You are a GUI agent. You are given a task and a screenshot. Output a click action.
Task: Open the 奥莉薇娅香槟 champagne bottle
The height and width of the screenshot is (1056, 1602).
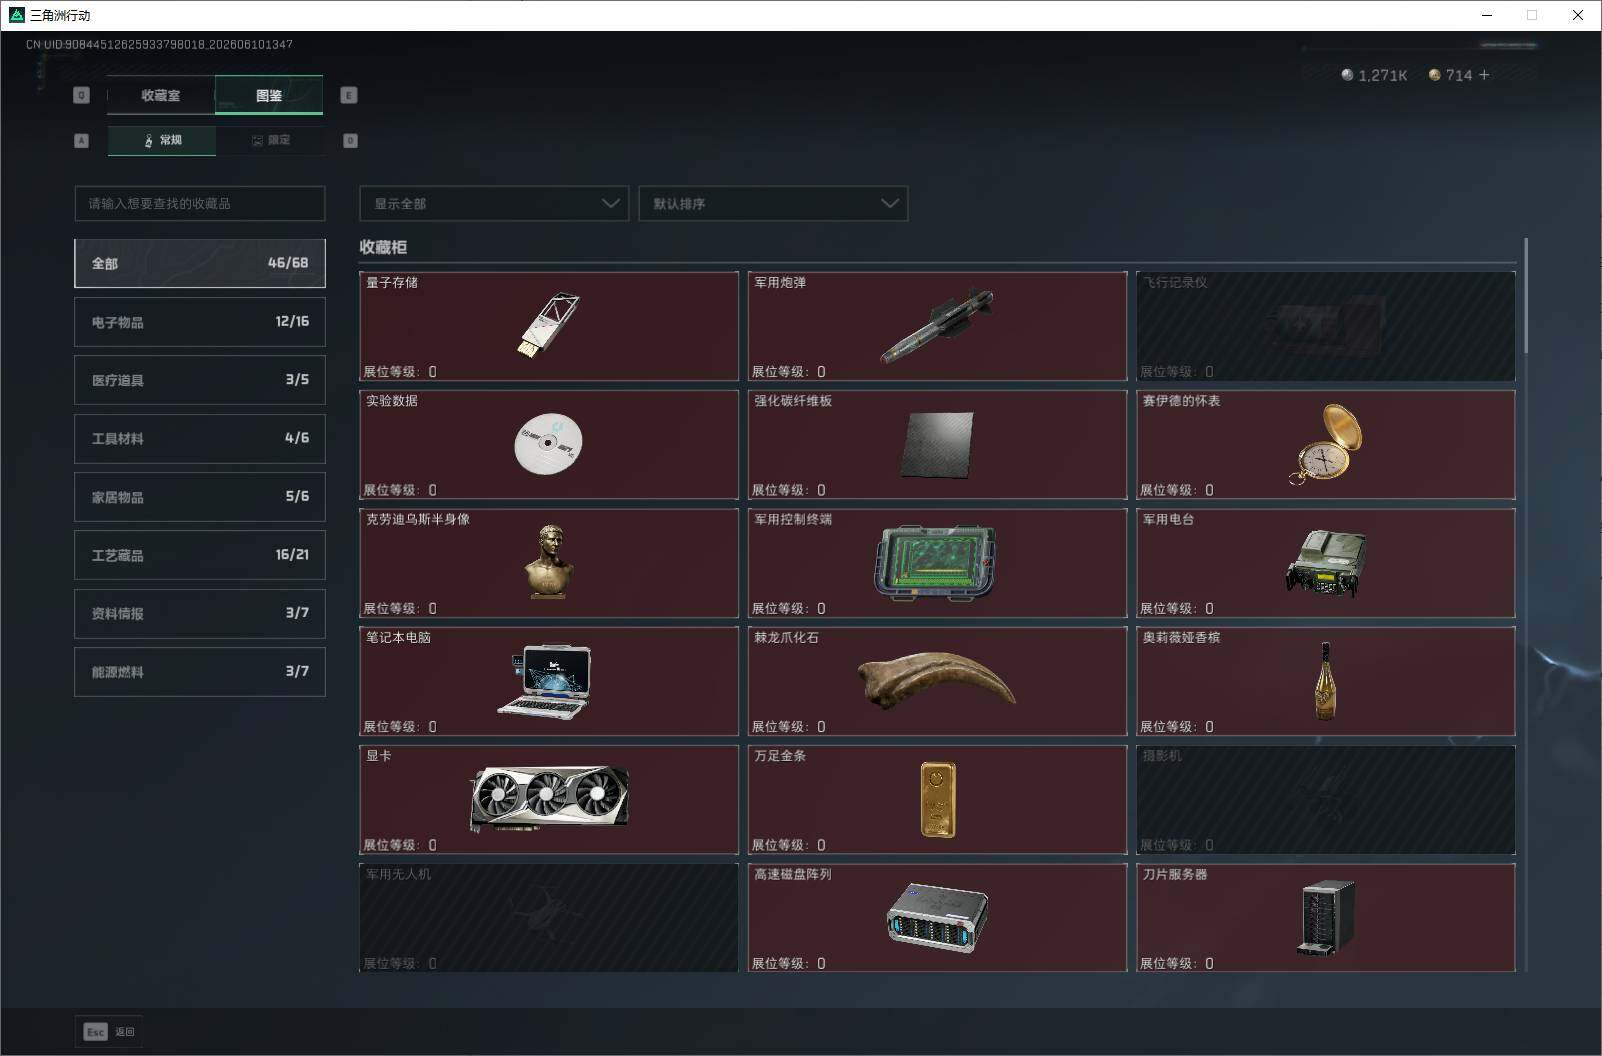click(x=1326, y=681)
